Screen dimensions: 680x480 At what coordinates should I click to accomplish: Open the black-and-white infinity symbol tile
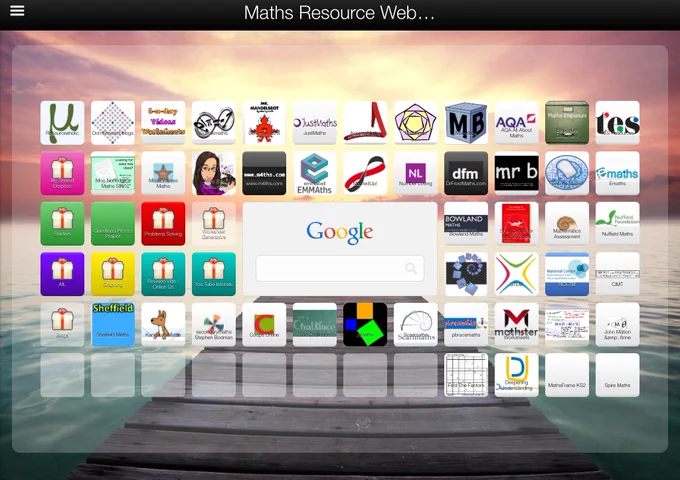[x=214, y=123]
